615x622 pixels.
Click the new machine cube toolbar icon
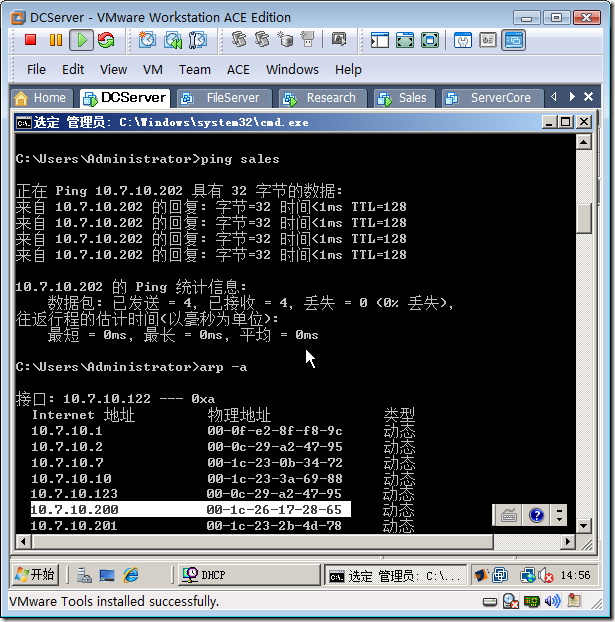pos(285,40)
